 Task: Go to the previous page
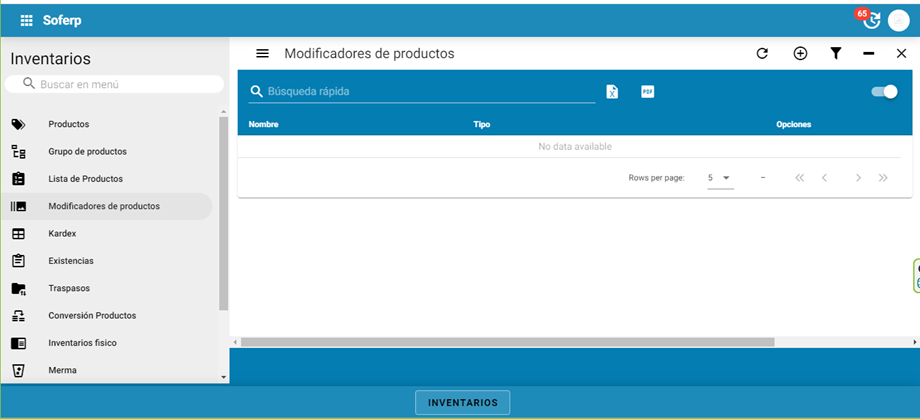824,178
